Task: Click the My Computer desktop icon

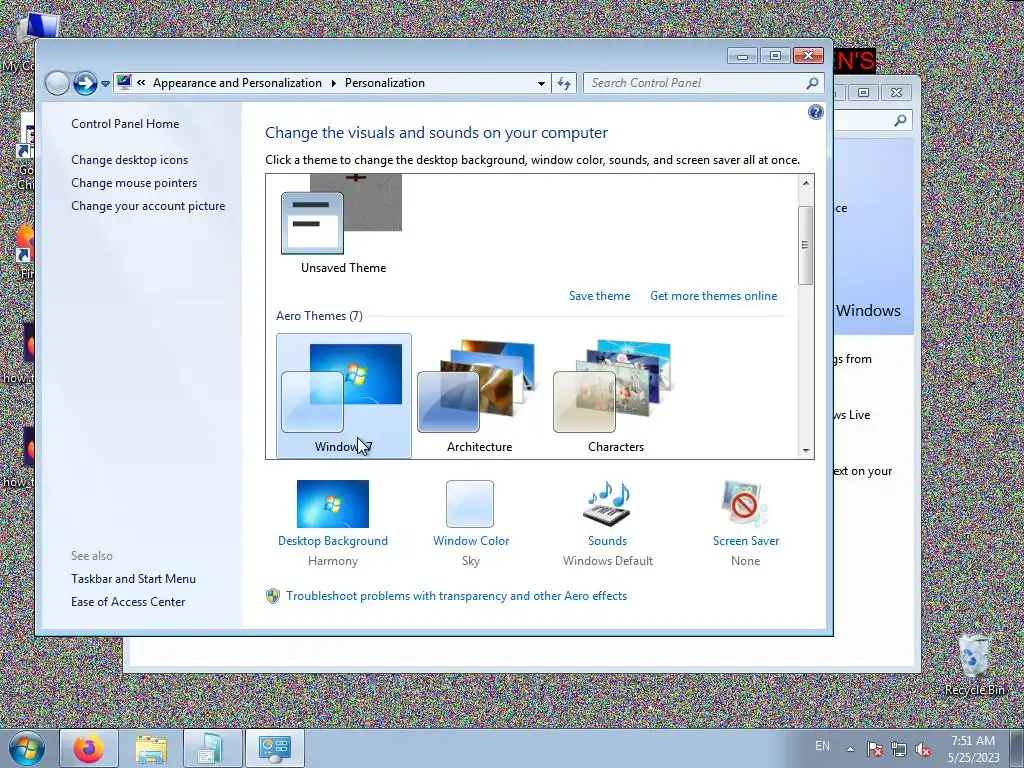Action: click(37, 29)
